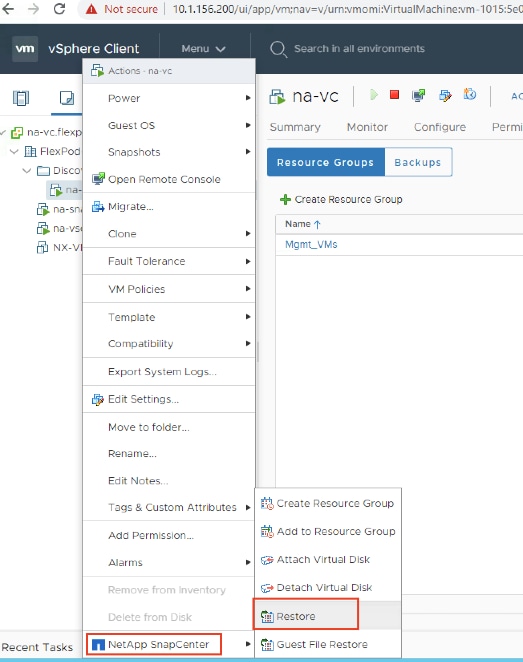
Task: Choose Add Permission from the menu
Action: click(x=151, y=535)
